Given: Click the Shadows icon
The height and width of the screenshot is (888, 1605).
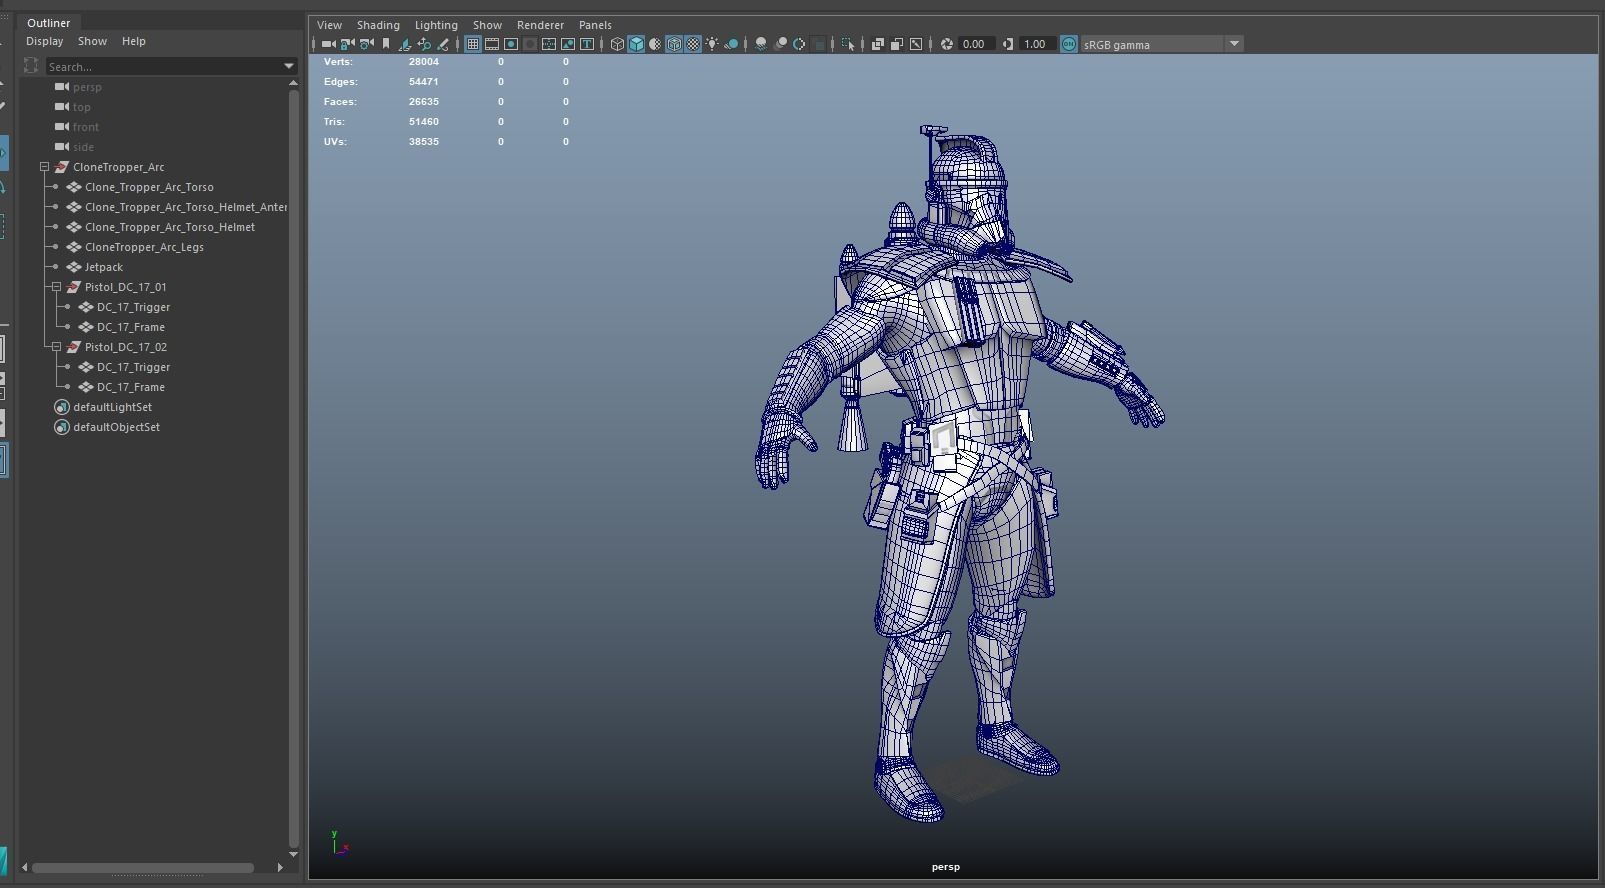Looking at the screenshot, I should click(731, 44).
